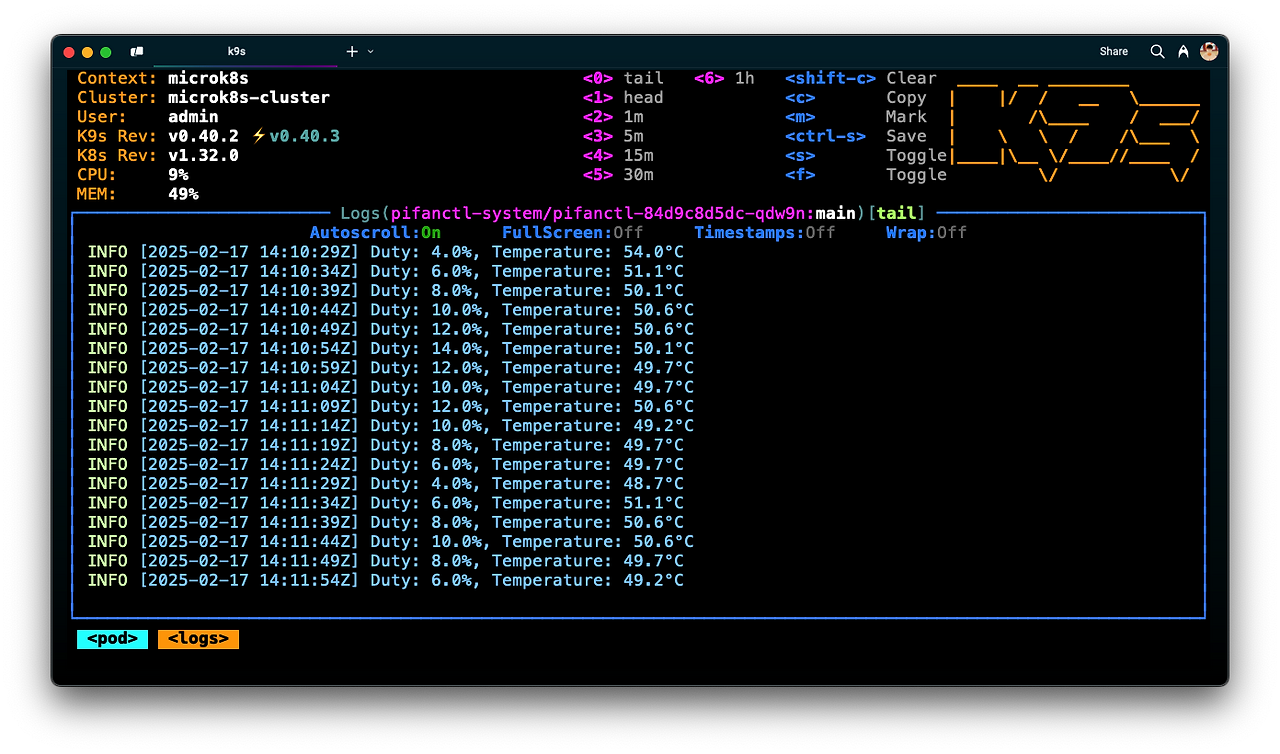This screenshot has height=754, width=1280.
Task: Click the <c> Copy shortcut
Action: click(856, 97)
